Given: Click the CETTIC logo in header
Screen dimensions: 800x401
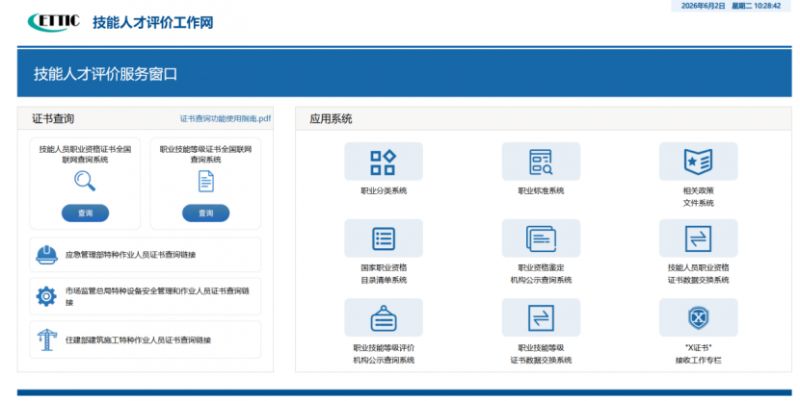Looking at the screenshot, I should [54, 22].
